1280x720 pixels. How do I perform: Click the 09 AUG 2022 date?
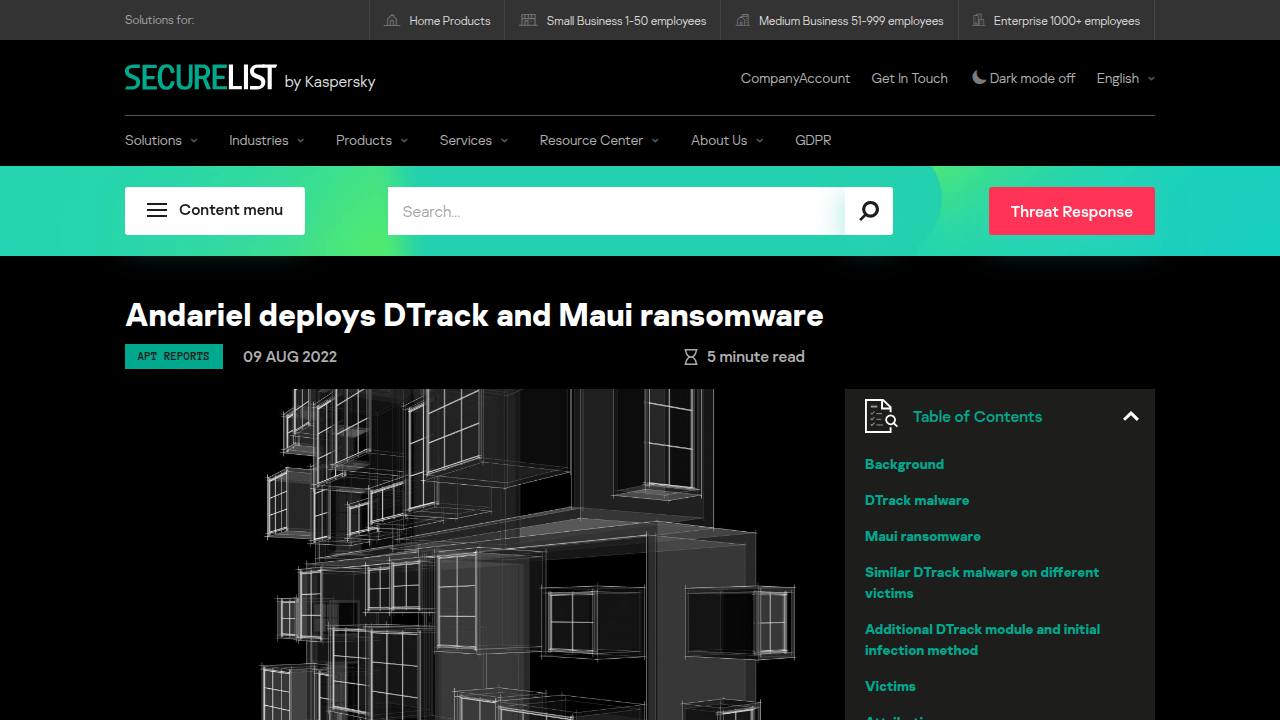[290, 356]
